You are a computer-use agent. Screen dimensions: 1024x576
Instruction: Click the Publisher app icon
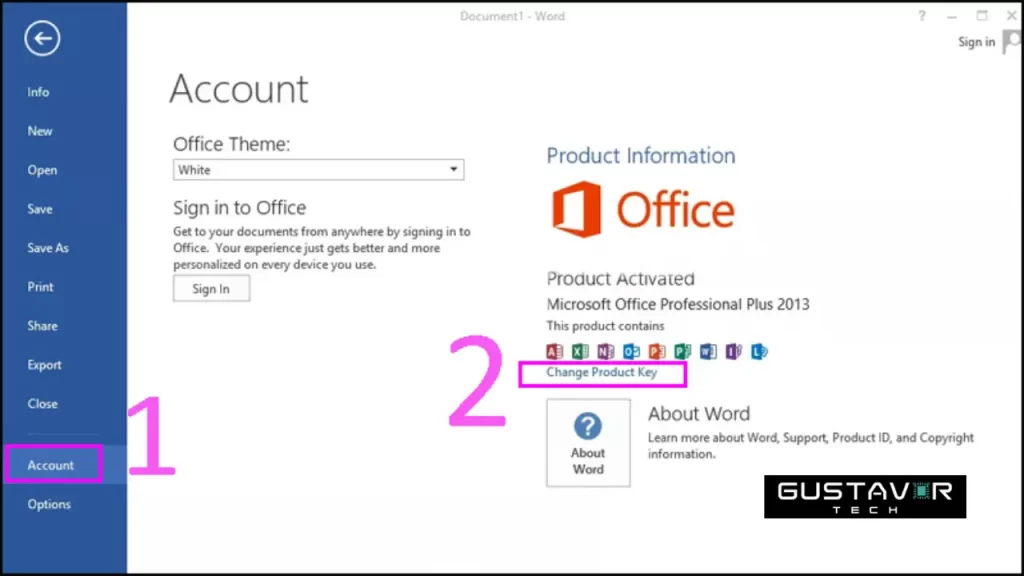tap(682, 351)
